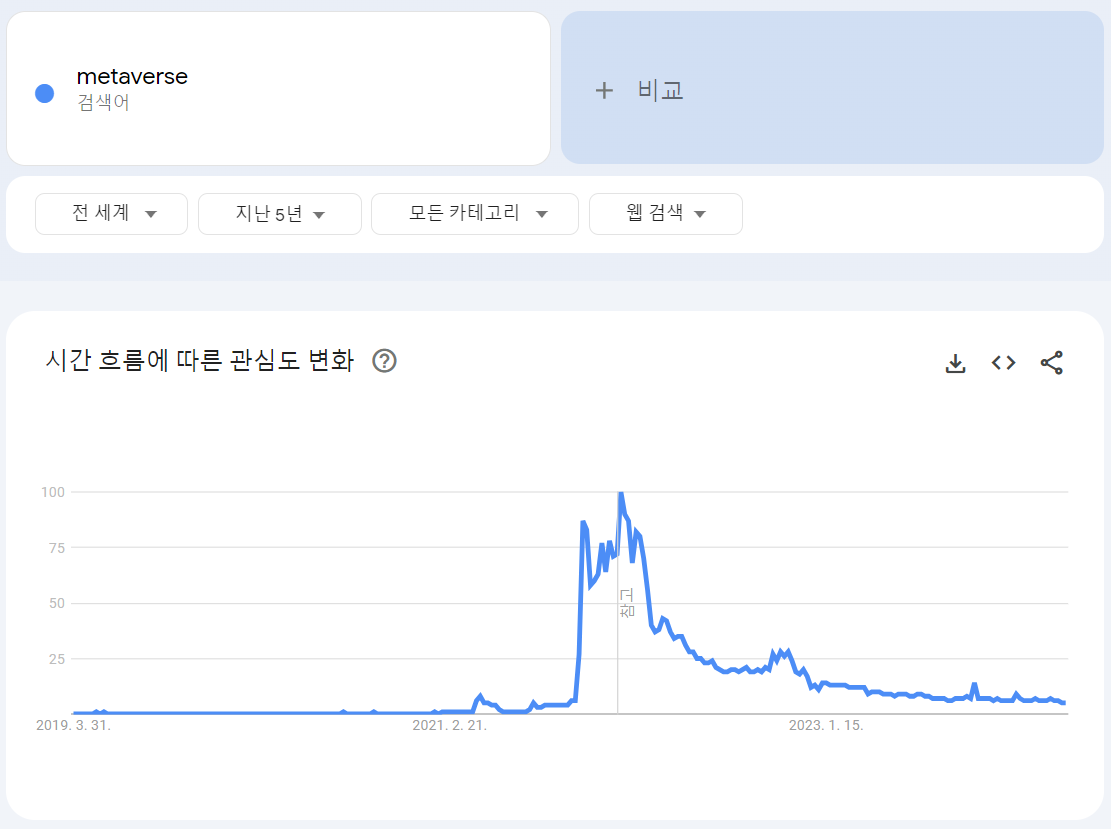
Task: Switch focus to the 비교 comparison panel
Action: (830, 90)
